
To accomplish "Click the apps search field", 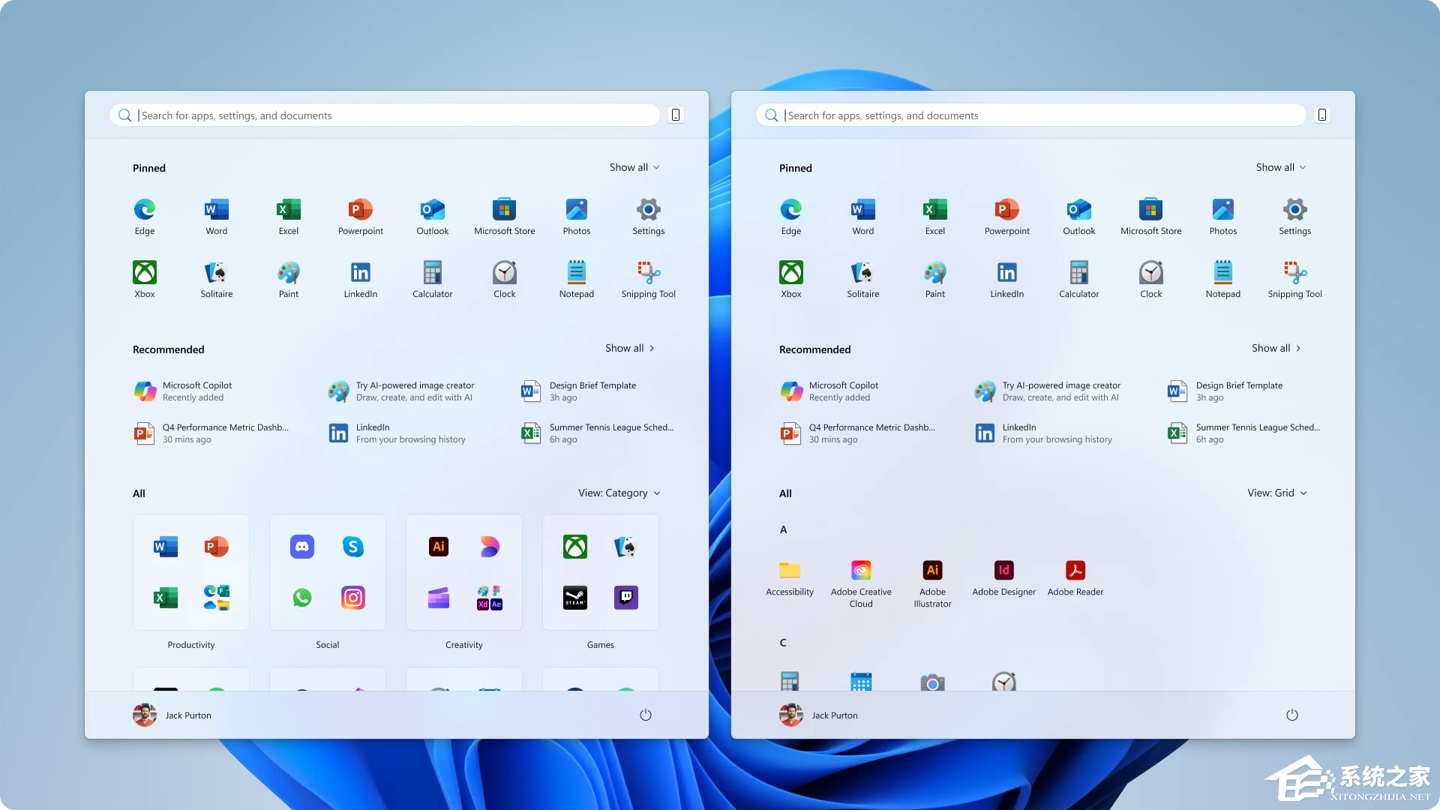I will tap(383, 115).
